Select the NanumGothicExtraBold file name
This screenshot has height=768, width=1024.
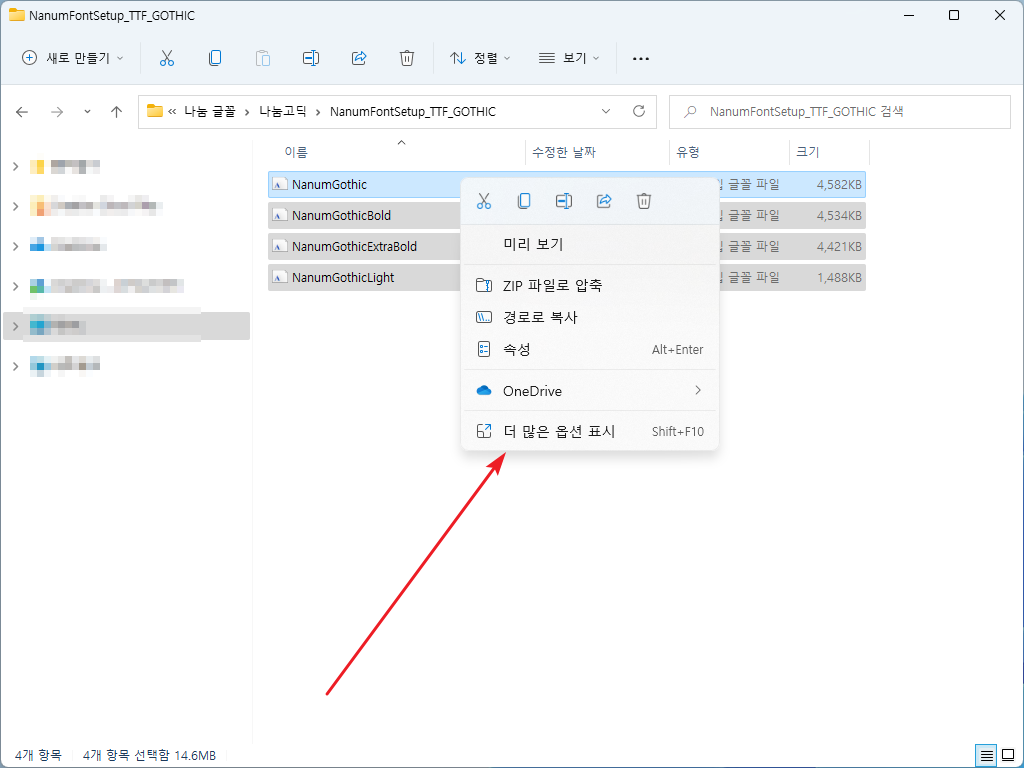355,247
